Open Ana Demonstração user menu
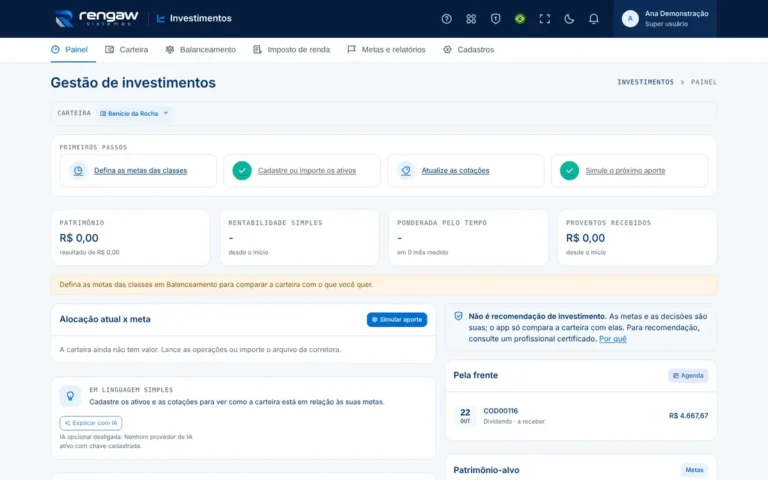 point(665,19)
